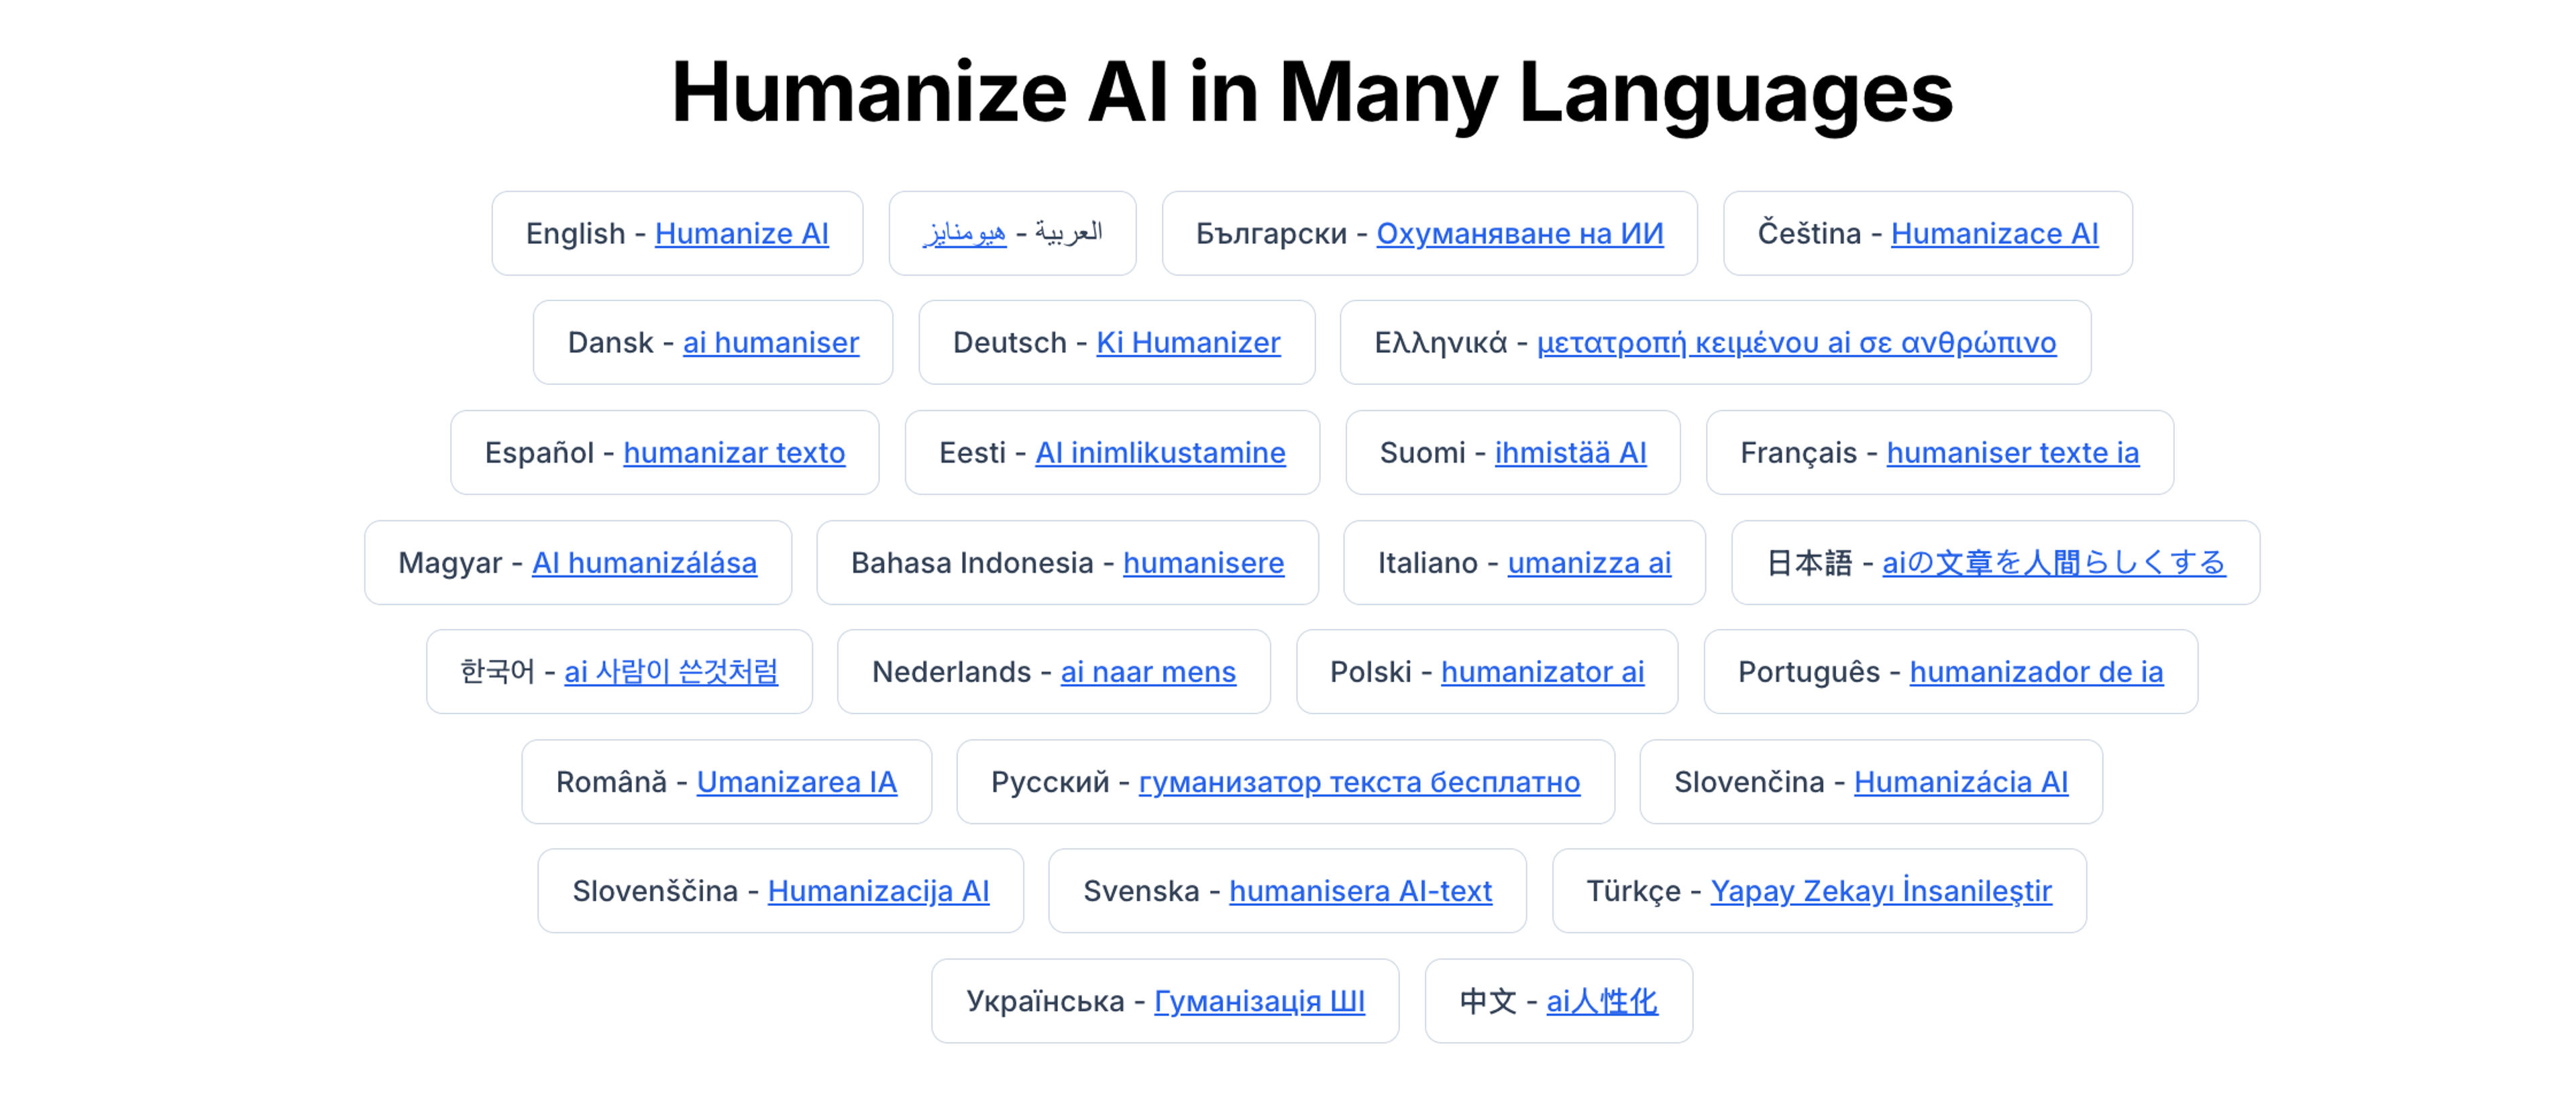Image resolution: width=2576 pixels, height=1097 pixels.
Task: Open the Slovenčina 'Humanizácia AI' link
Action: 1960,782
